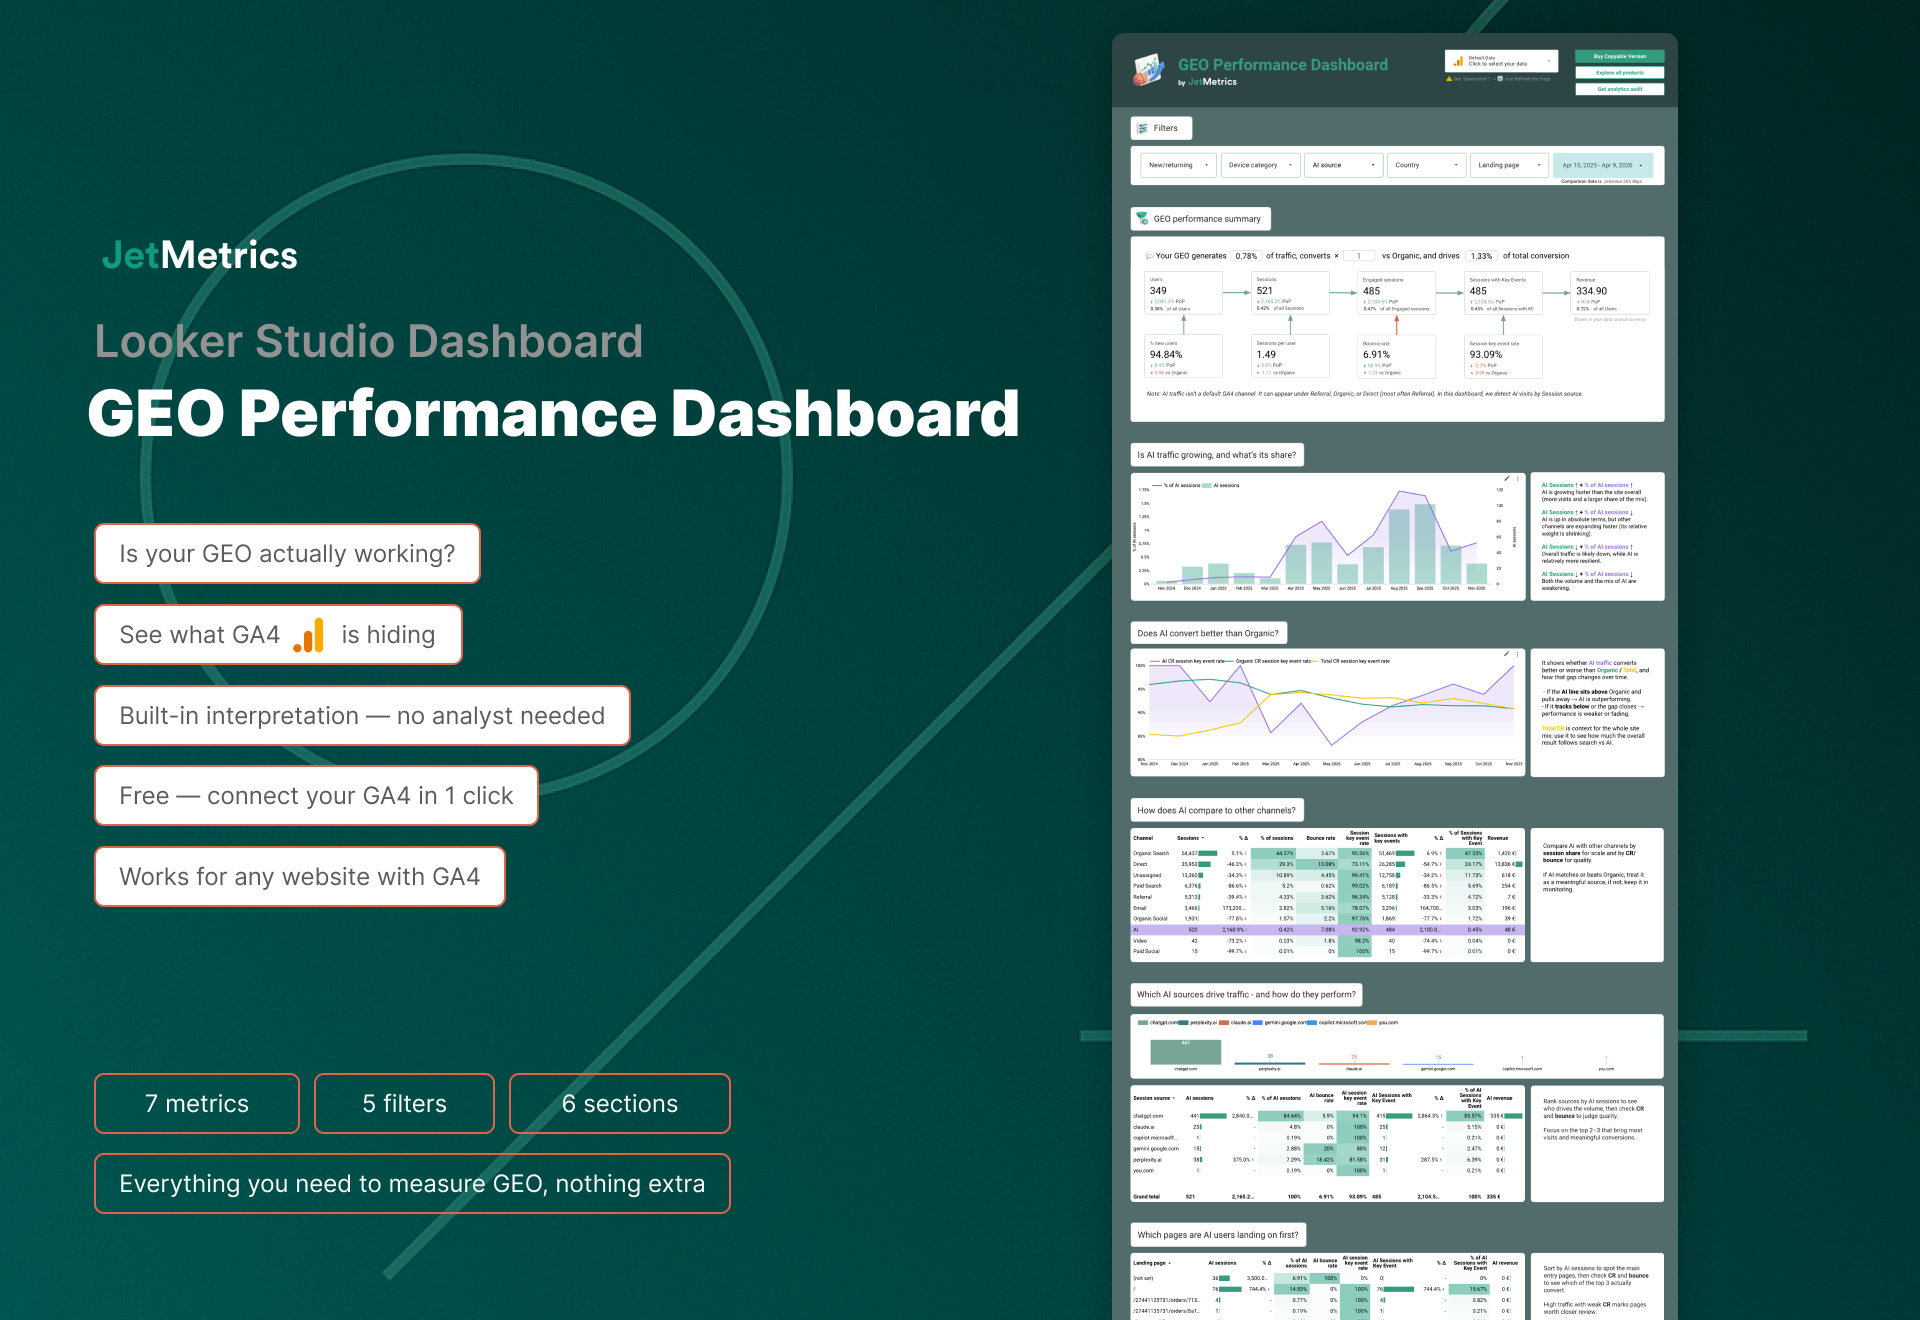The height and width of the screenshot is (1320, 1920).
Task: Click GA4 icon in 'See what GA4 is hiding'
Action: click(309, 635)
